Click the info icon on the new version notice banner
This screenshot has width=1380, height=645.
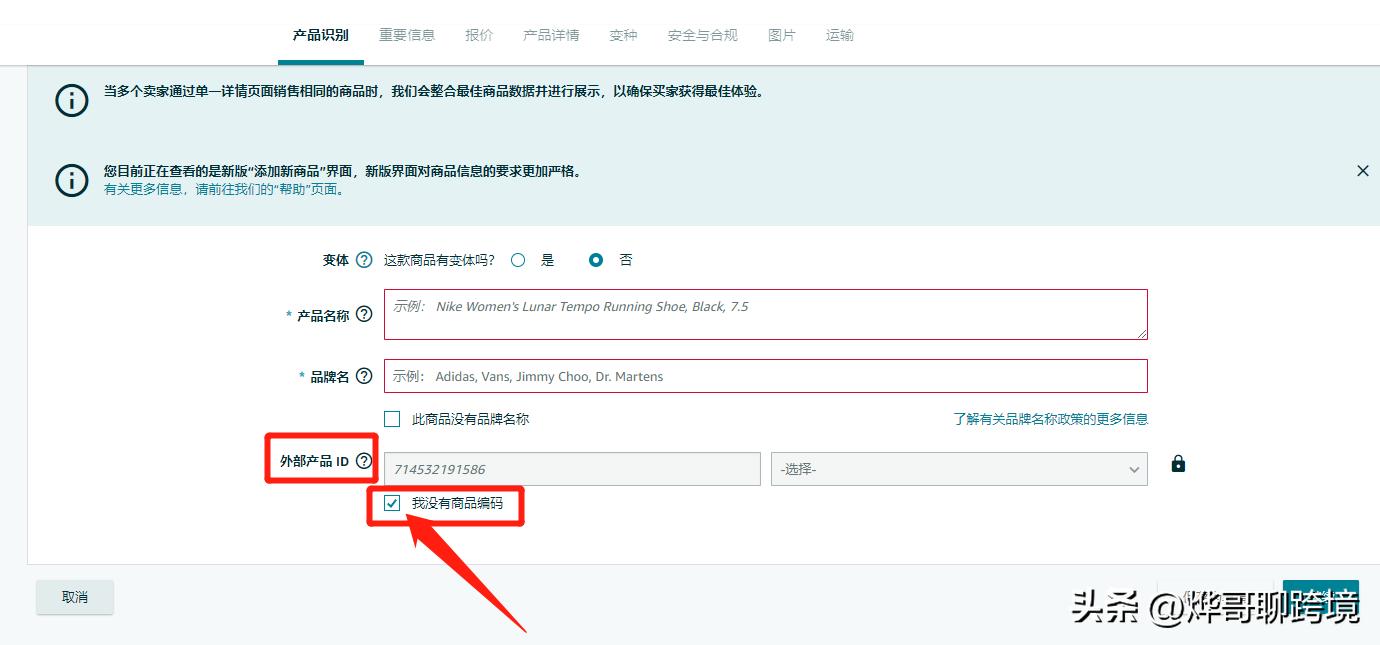click(71, 180)
